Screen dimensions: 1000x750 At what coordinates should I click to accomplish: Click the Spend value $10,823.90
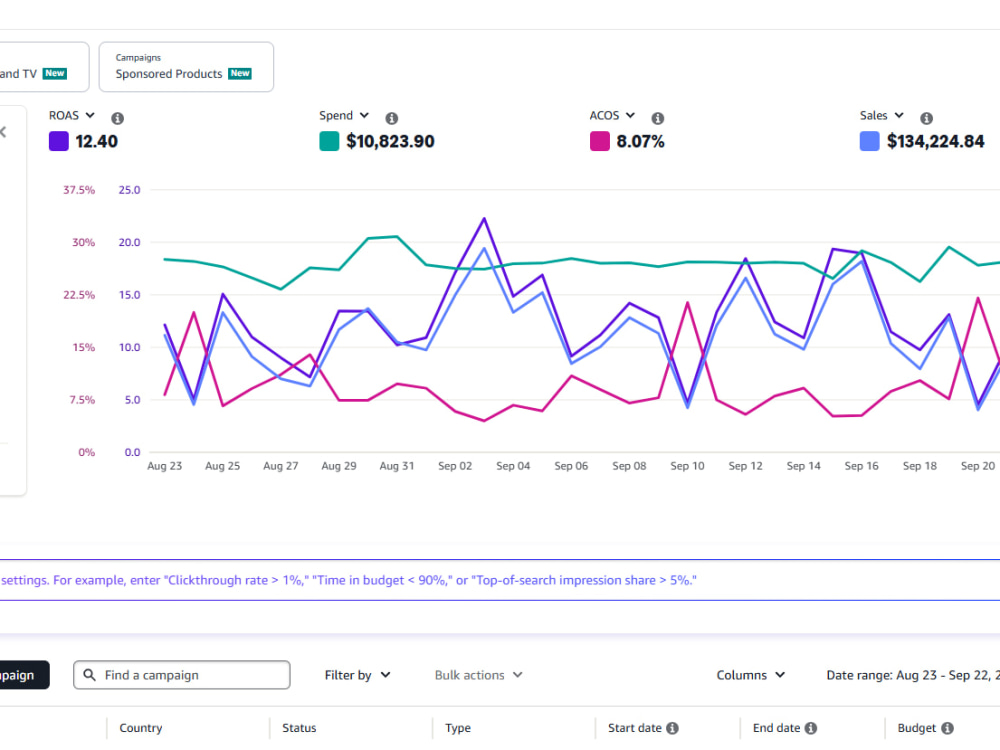(390, 142)
